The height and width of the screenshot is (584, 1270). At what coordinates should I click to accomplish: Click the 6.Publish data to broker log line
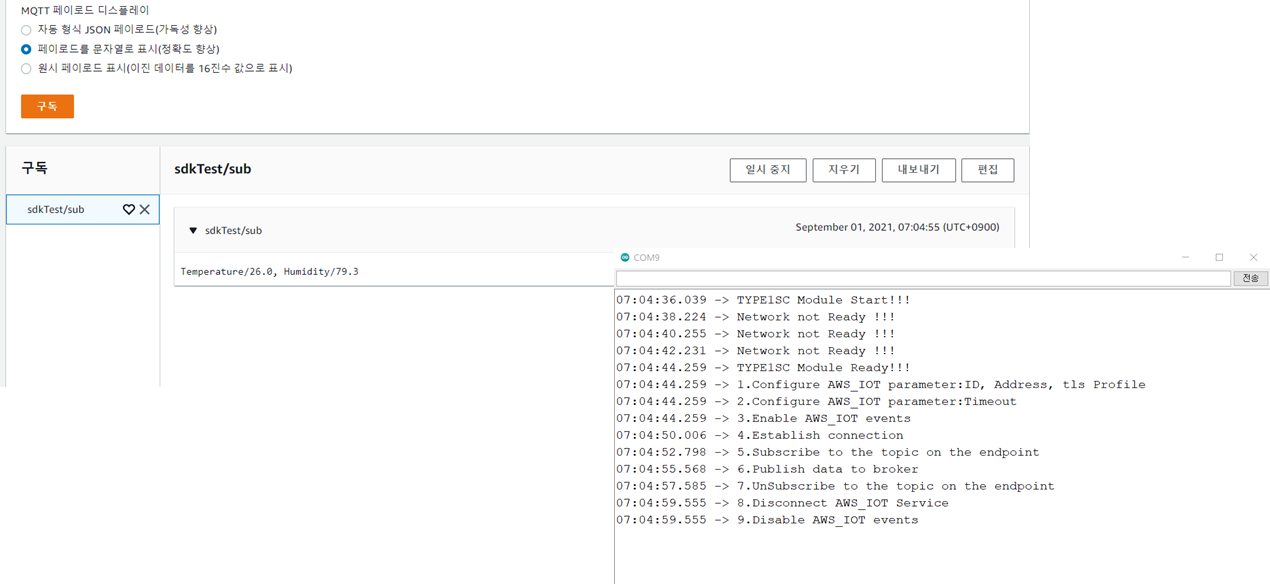pyautogui.click(x=767, y=470)
